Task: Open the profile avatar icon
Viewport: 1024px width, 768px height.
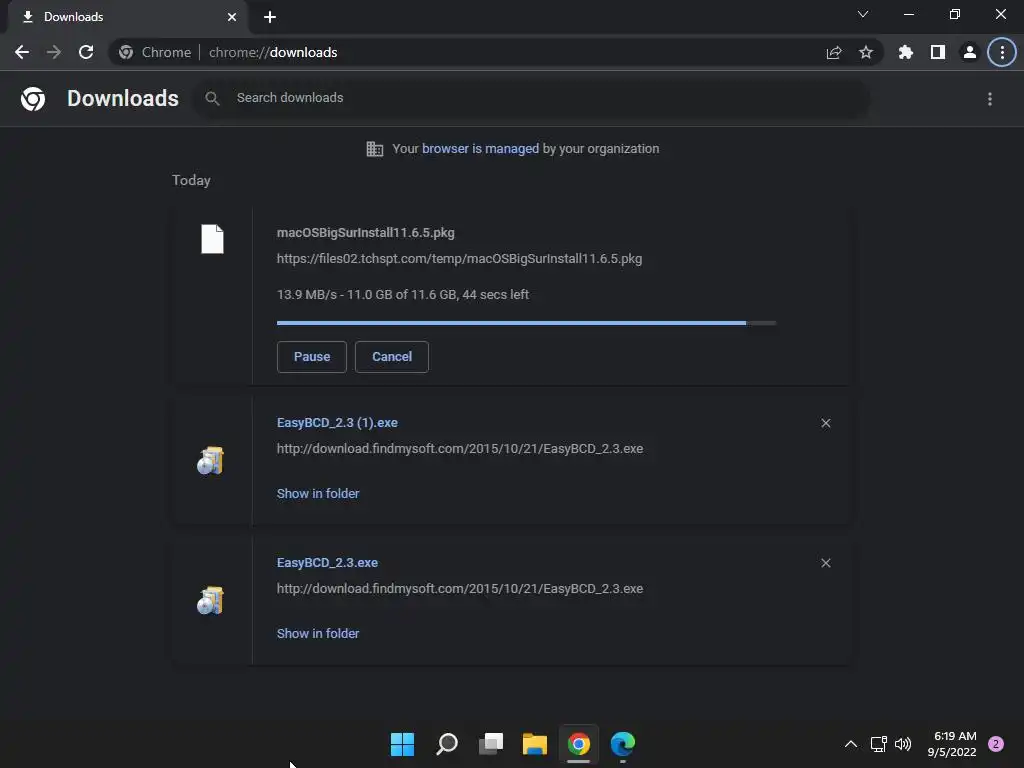Action: pos(970,52)
